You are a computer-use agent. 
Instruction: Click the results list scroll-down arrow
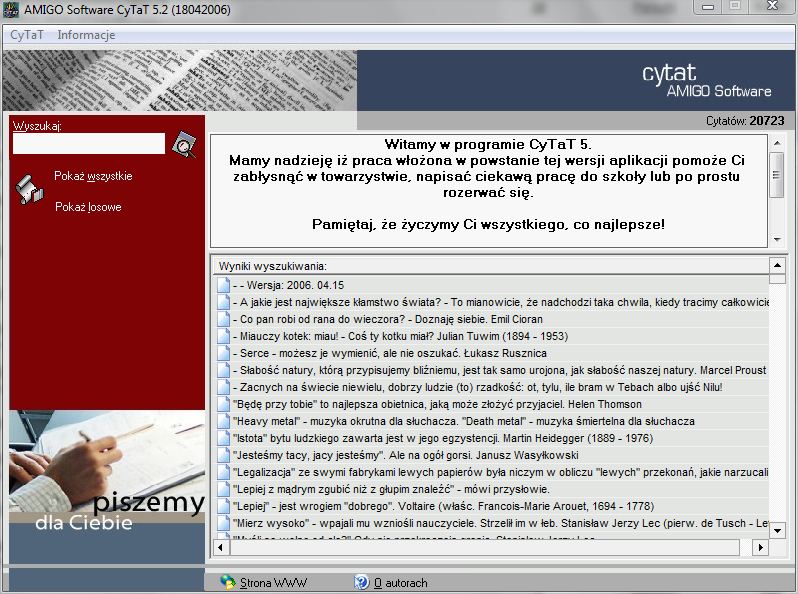(x=777, y=531)
